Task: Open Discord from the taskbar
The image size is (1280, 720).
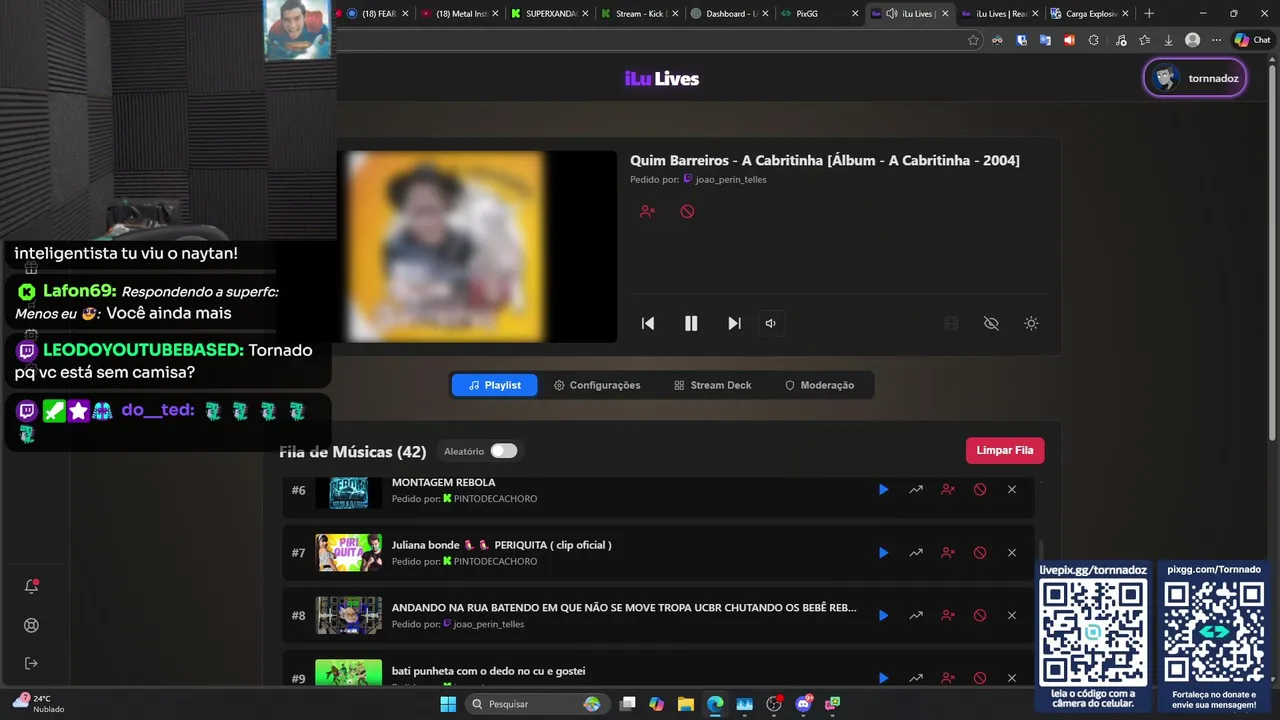Action: (803, 704)
